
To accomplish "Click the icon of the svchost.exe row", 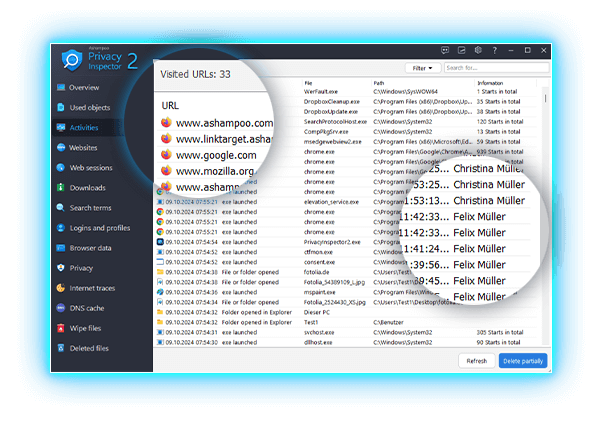I will 160,332.
